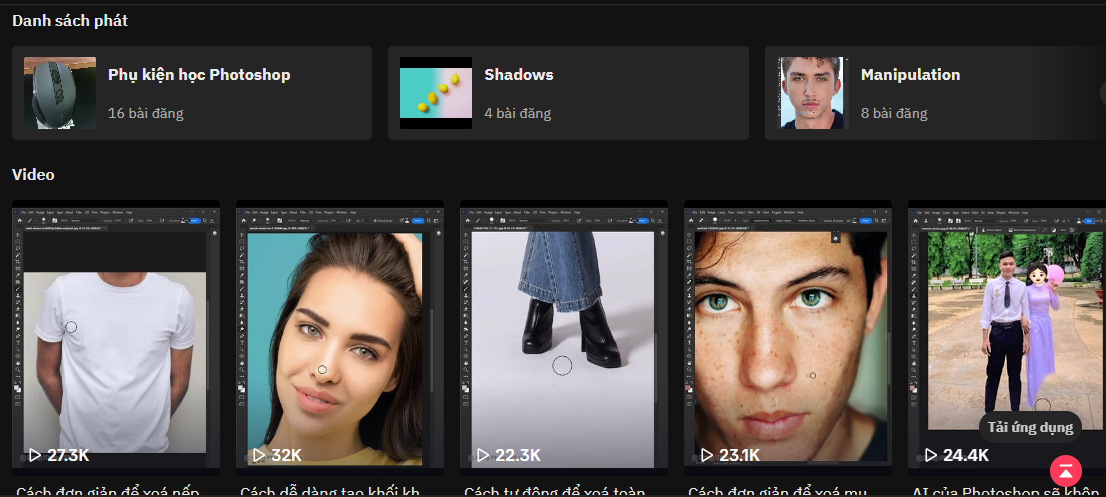Viewport: 1106px width, 497px height.
Task: Open video titled 'Cách tự động để xoá toàn'
Action: 553,491
